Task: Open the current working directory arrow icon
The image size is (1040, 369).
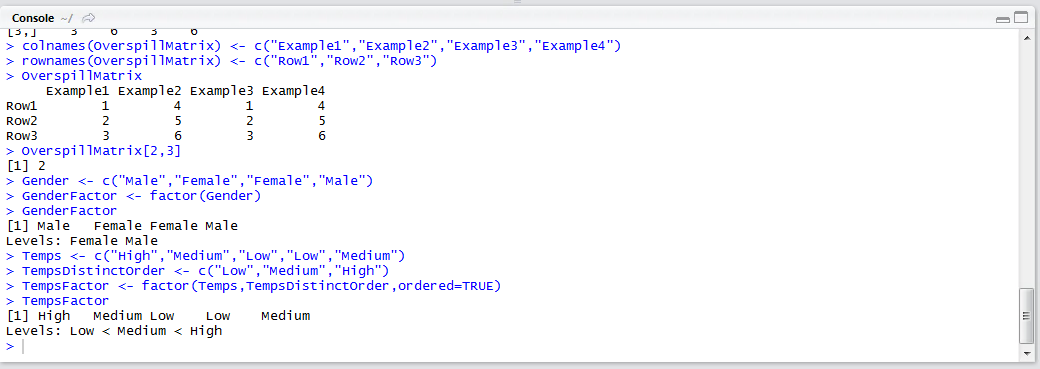Action: 89,17
